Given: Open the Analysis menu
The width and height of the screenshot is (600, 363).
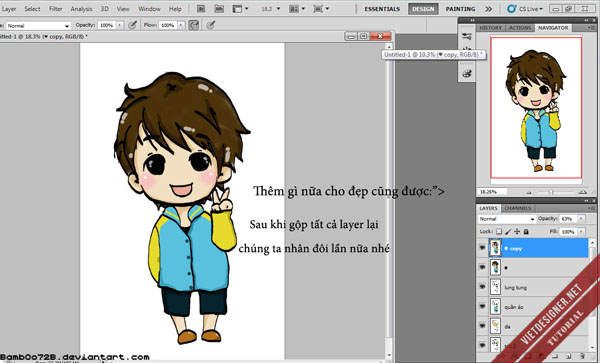Looking at the screenshot, I should pyautogui.click(x=81, y=8).
